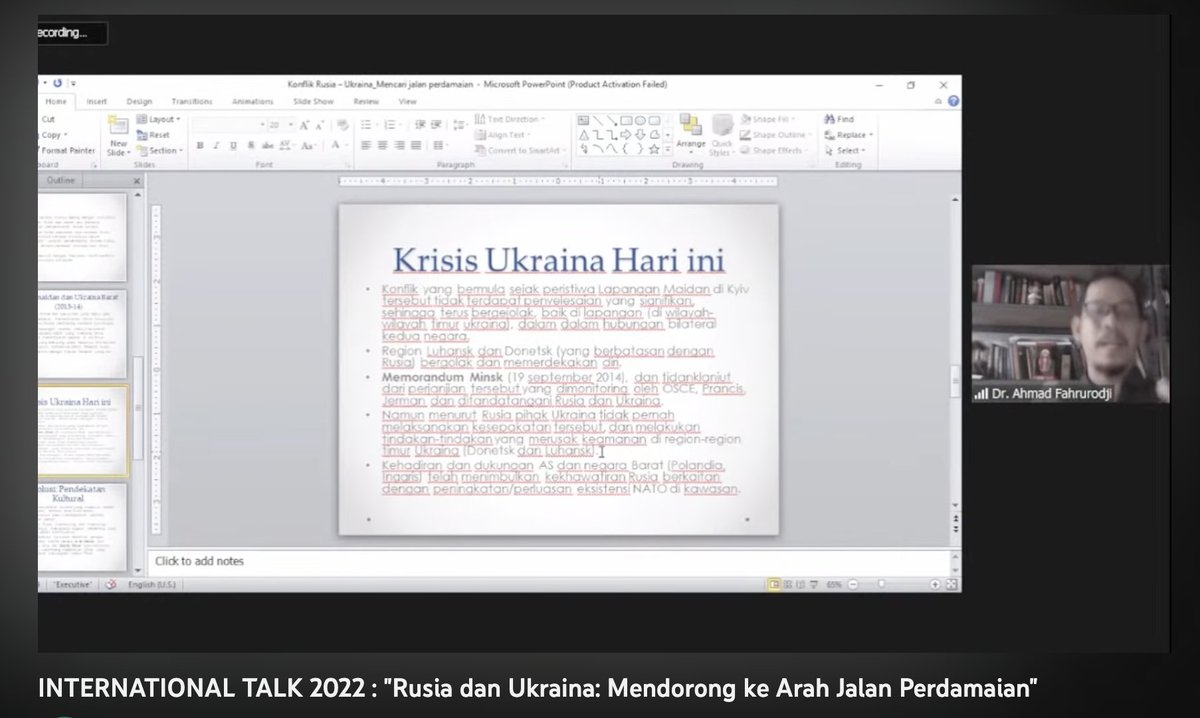Open the Slide Show ribbon tab
The image size is (1200, 718).
(313, 101)
